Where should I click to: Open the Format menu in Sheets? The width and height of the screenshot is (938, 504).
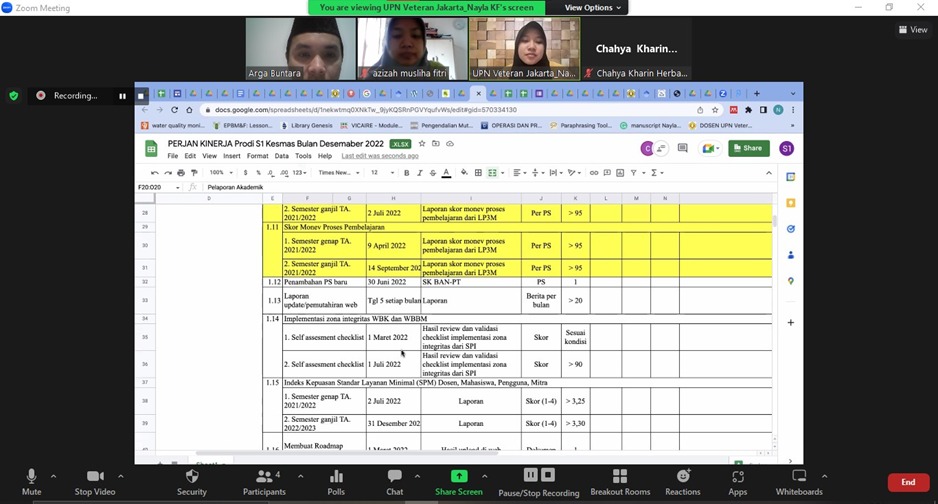257,156
